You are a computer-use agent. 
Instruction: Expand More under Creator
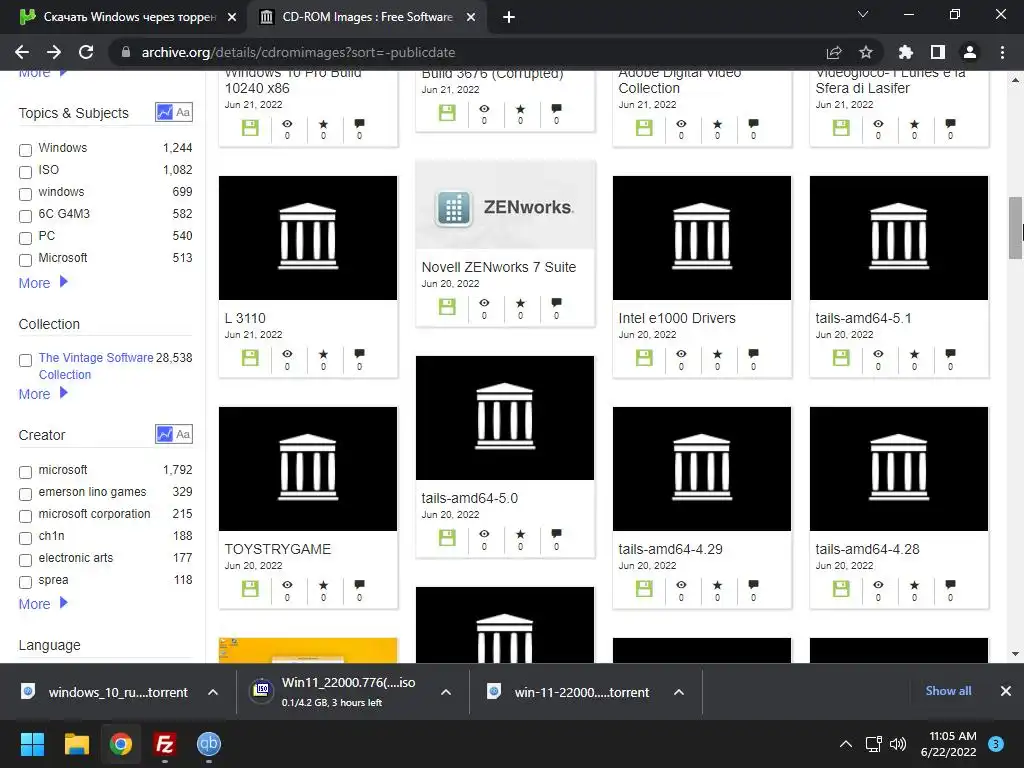[x=43, y=604]
